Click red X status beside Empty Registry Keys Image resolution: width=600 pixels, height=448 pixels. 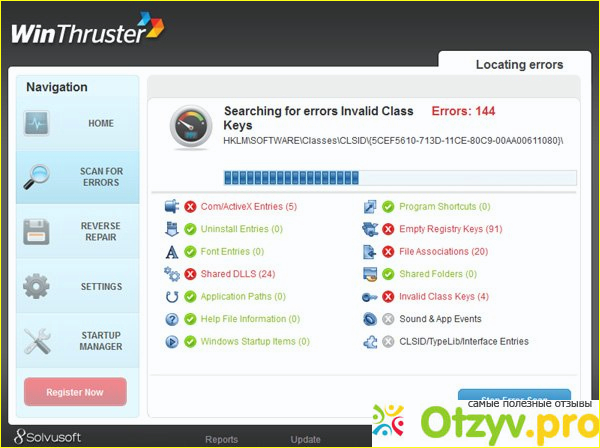coord(389,229)
